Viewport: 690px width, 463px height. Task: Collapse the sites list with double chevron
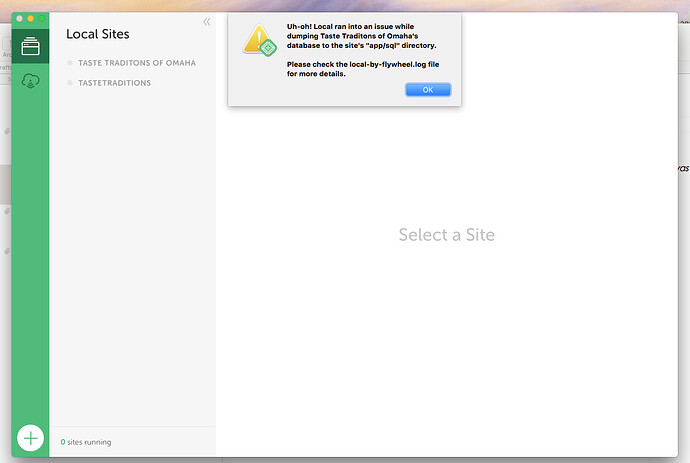[207, 22]
